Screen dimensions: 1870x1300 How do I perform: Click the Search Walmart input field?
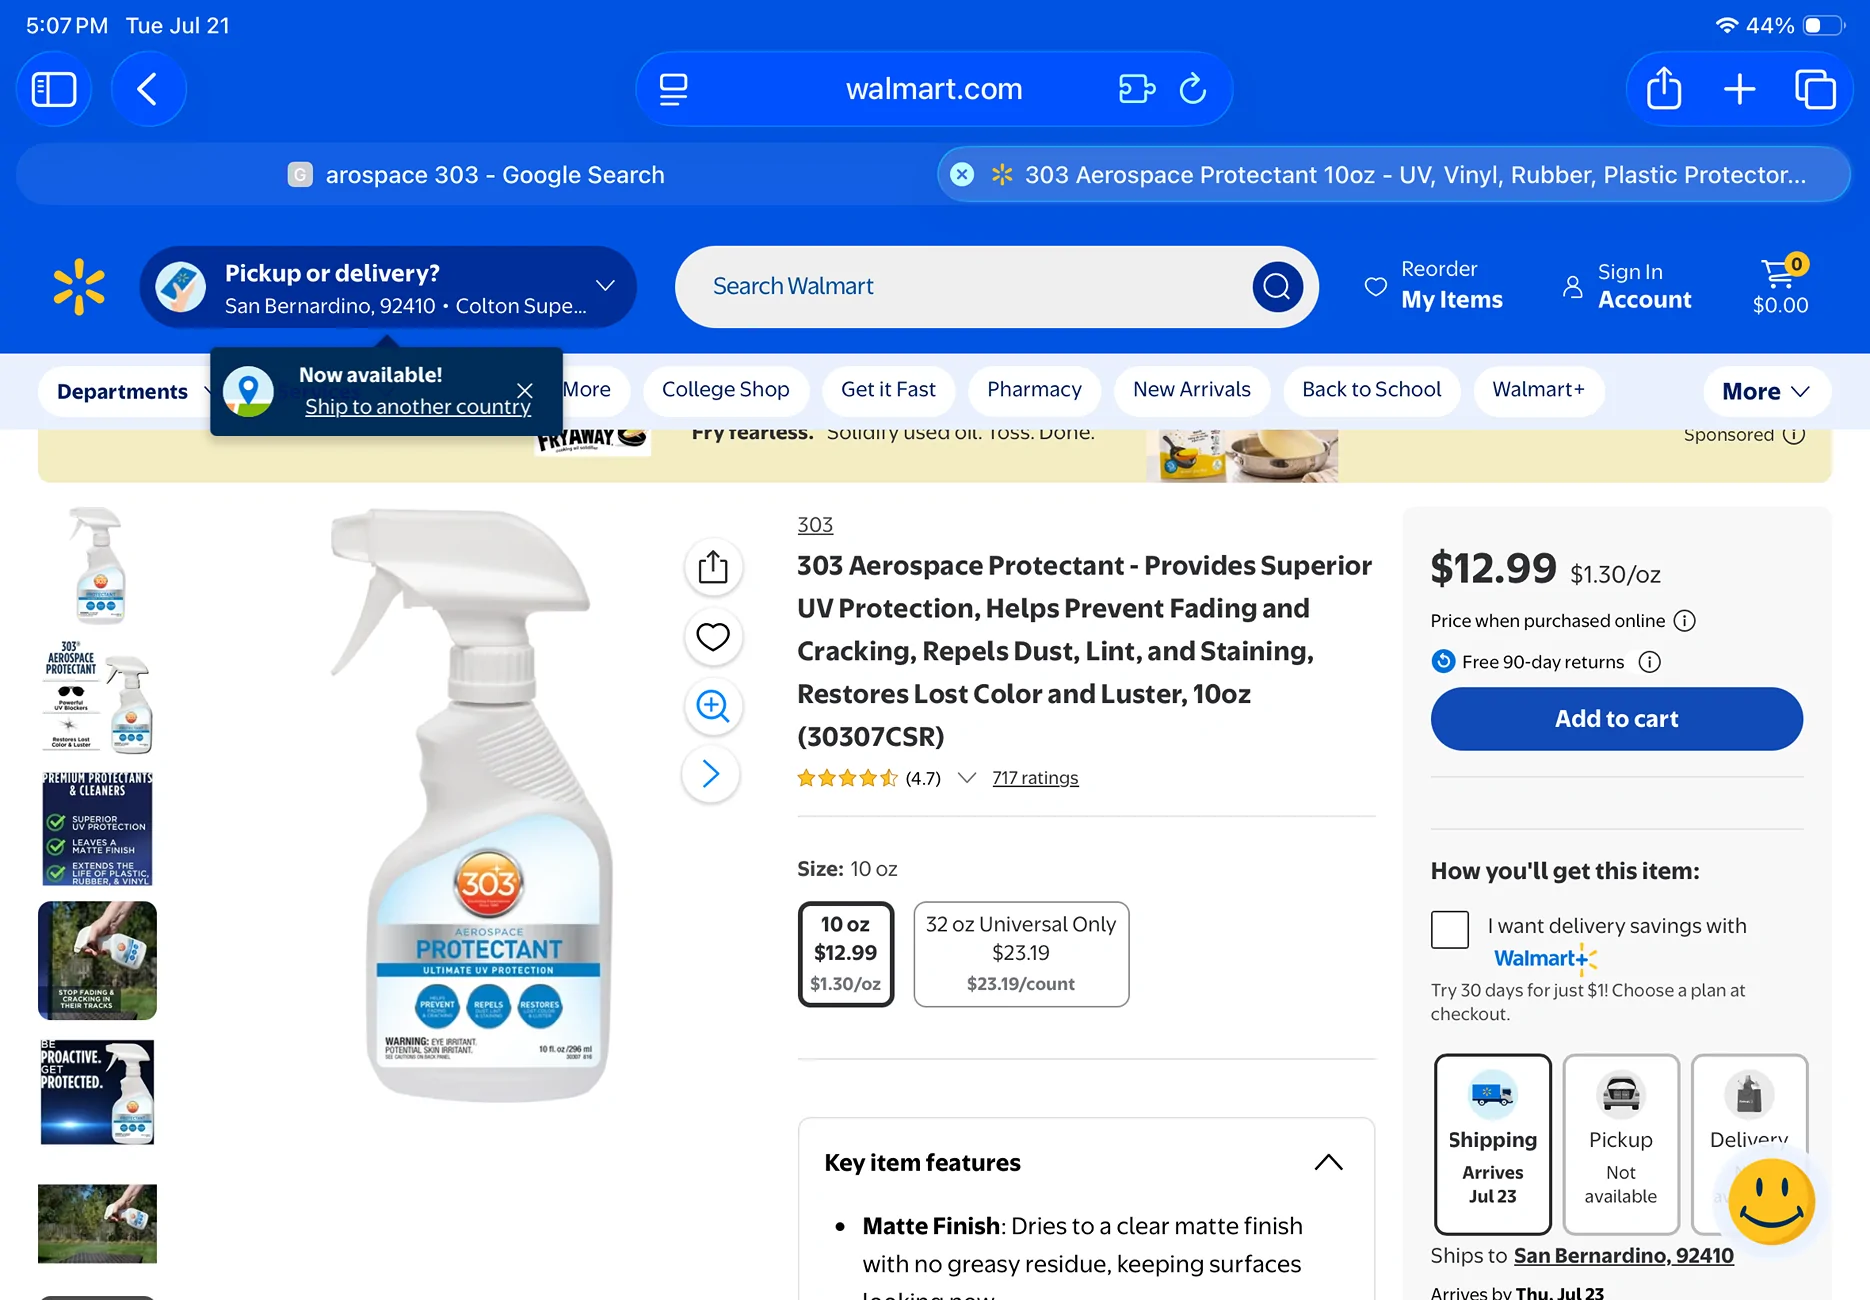click(965, 287)
